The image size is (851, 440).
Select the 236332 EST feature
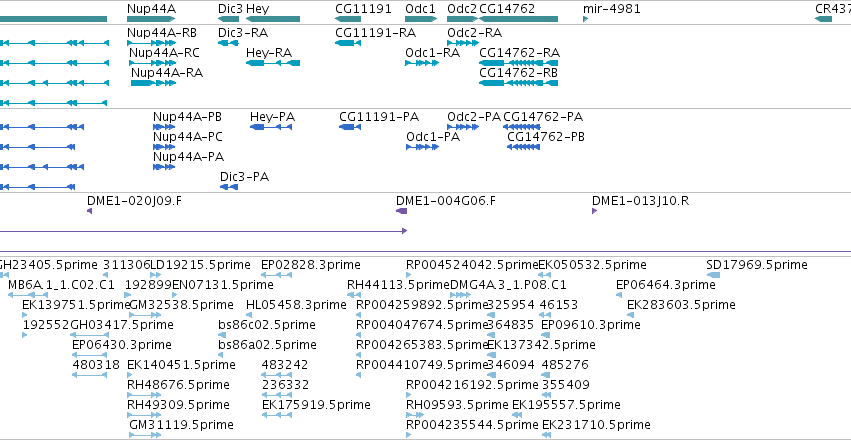tap(277, 396)
